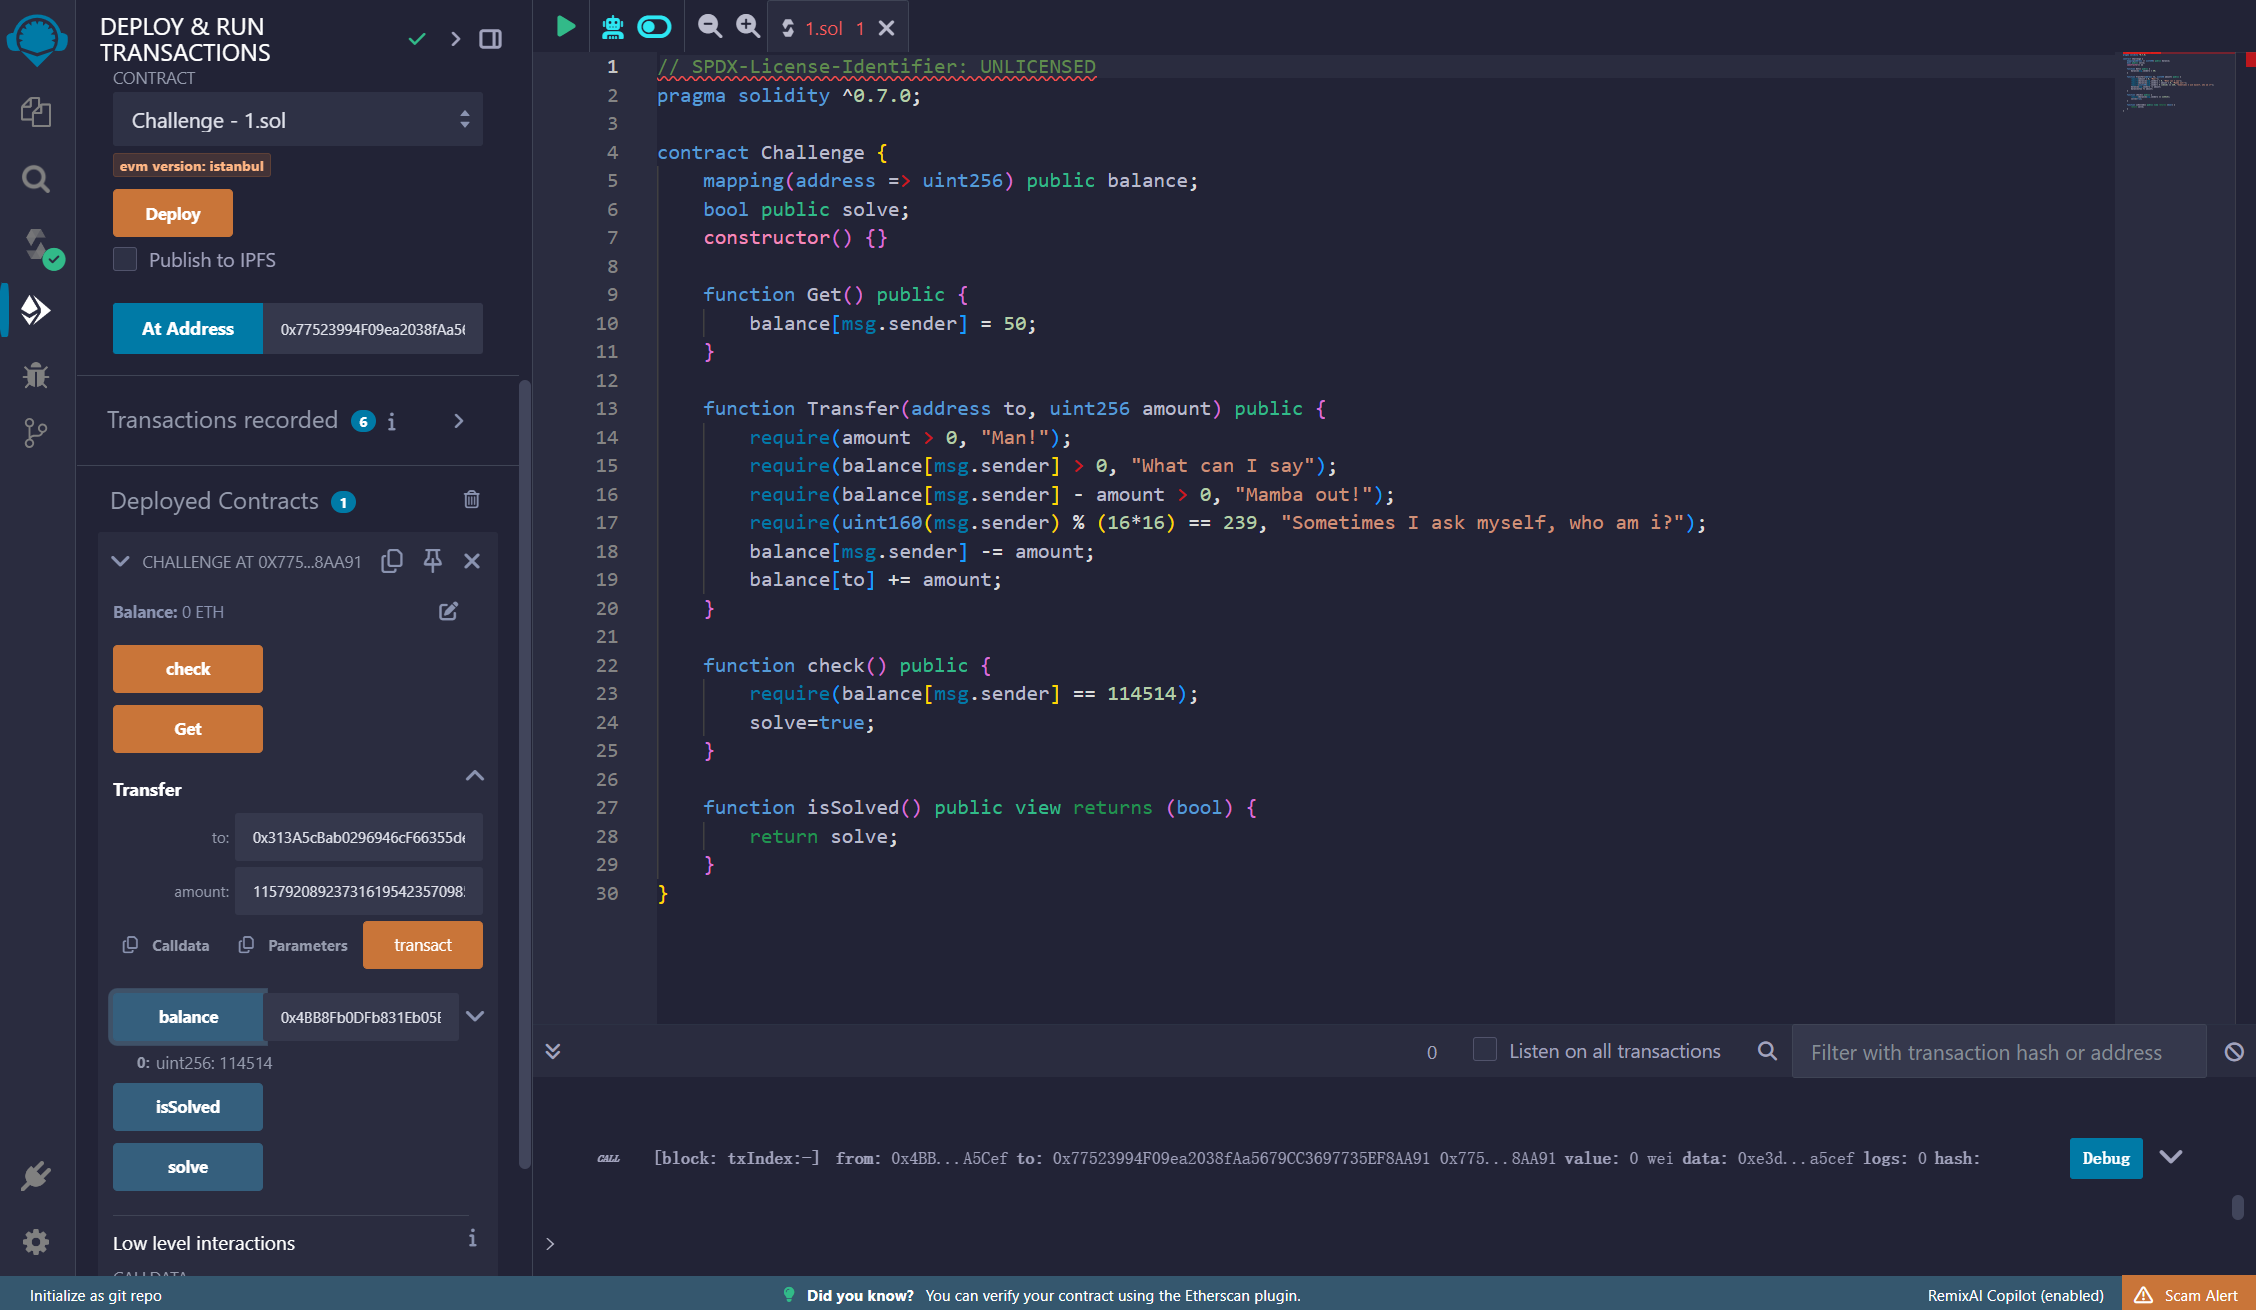The width and height of the screenshot is (2256, 1310).
Task: Call the check function button
Action: 188,669
